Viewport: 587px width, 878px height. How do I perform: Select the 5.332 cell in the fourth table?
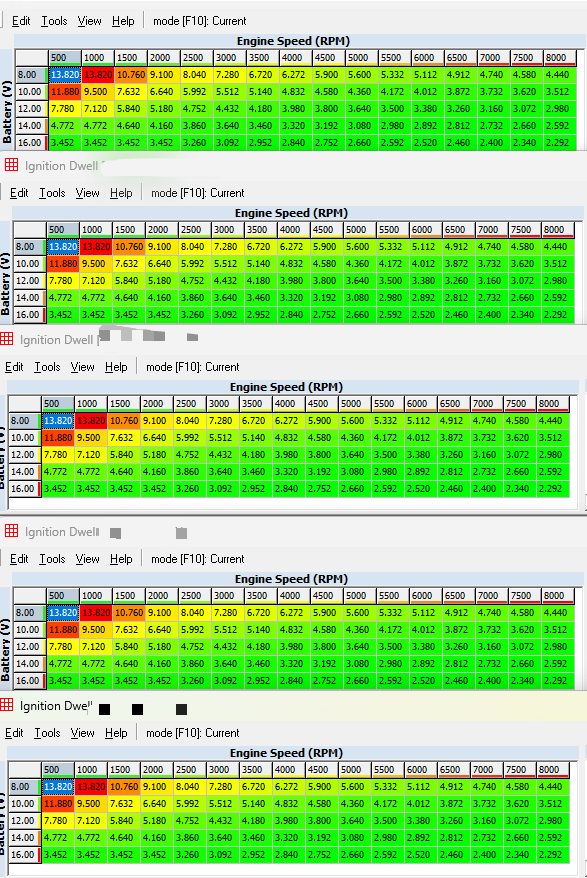(392, 613)
